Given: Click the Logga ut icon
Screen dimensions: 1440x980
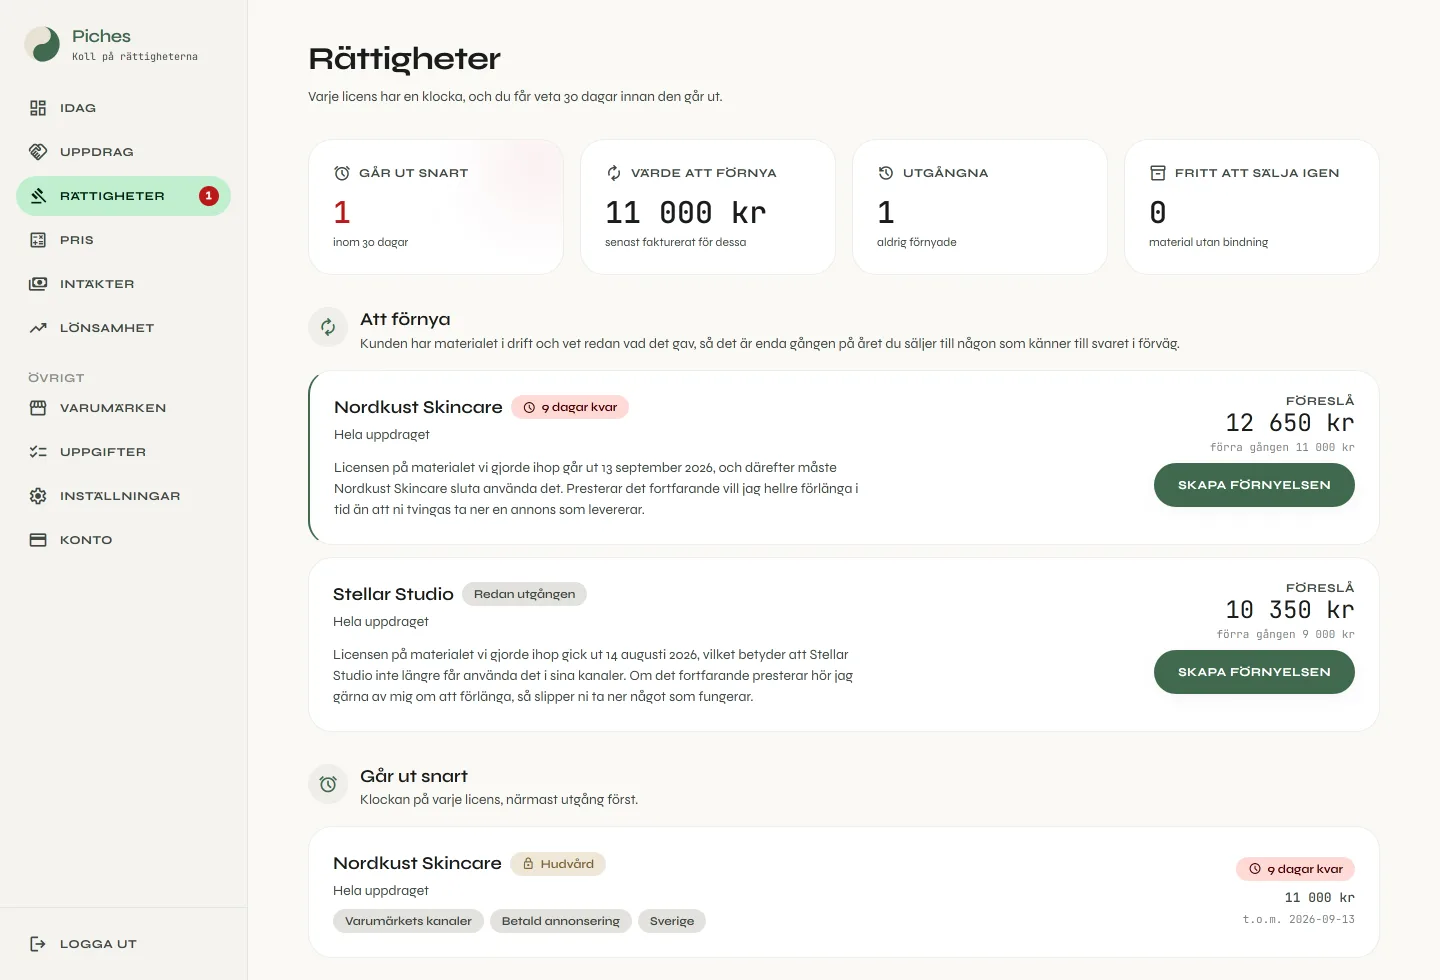Looking at the screenshot, I should point(38,944).
